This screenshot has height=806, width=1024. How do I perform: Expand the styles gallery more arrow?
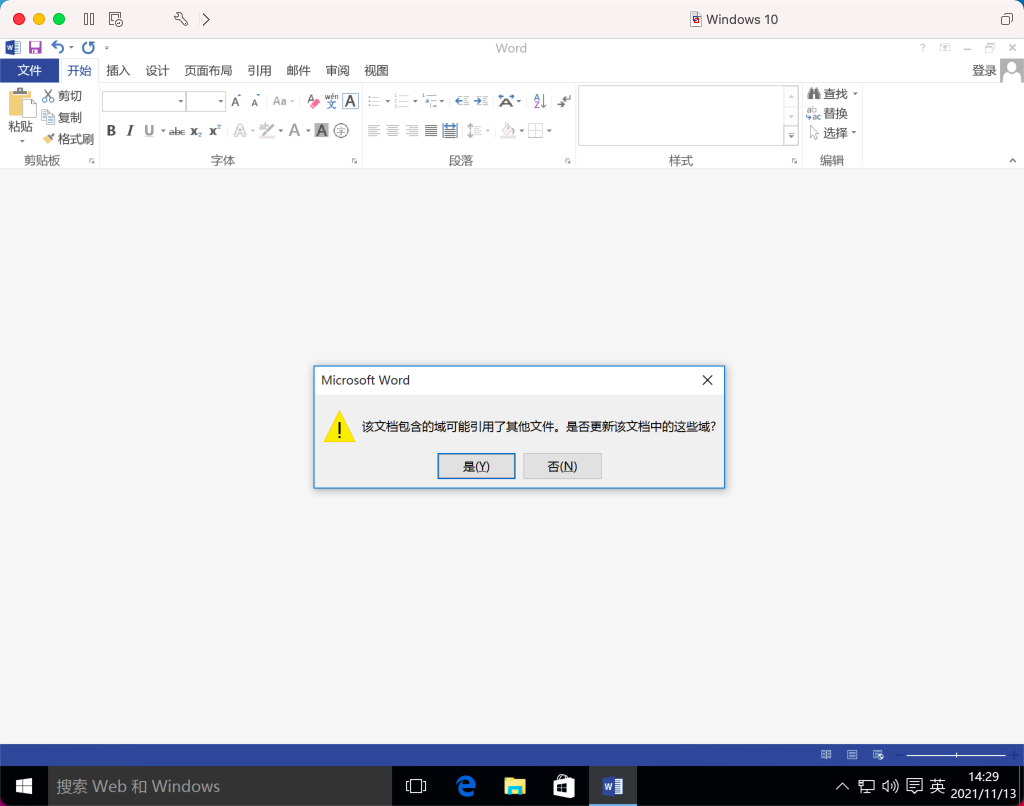[x=791, y=136]
